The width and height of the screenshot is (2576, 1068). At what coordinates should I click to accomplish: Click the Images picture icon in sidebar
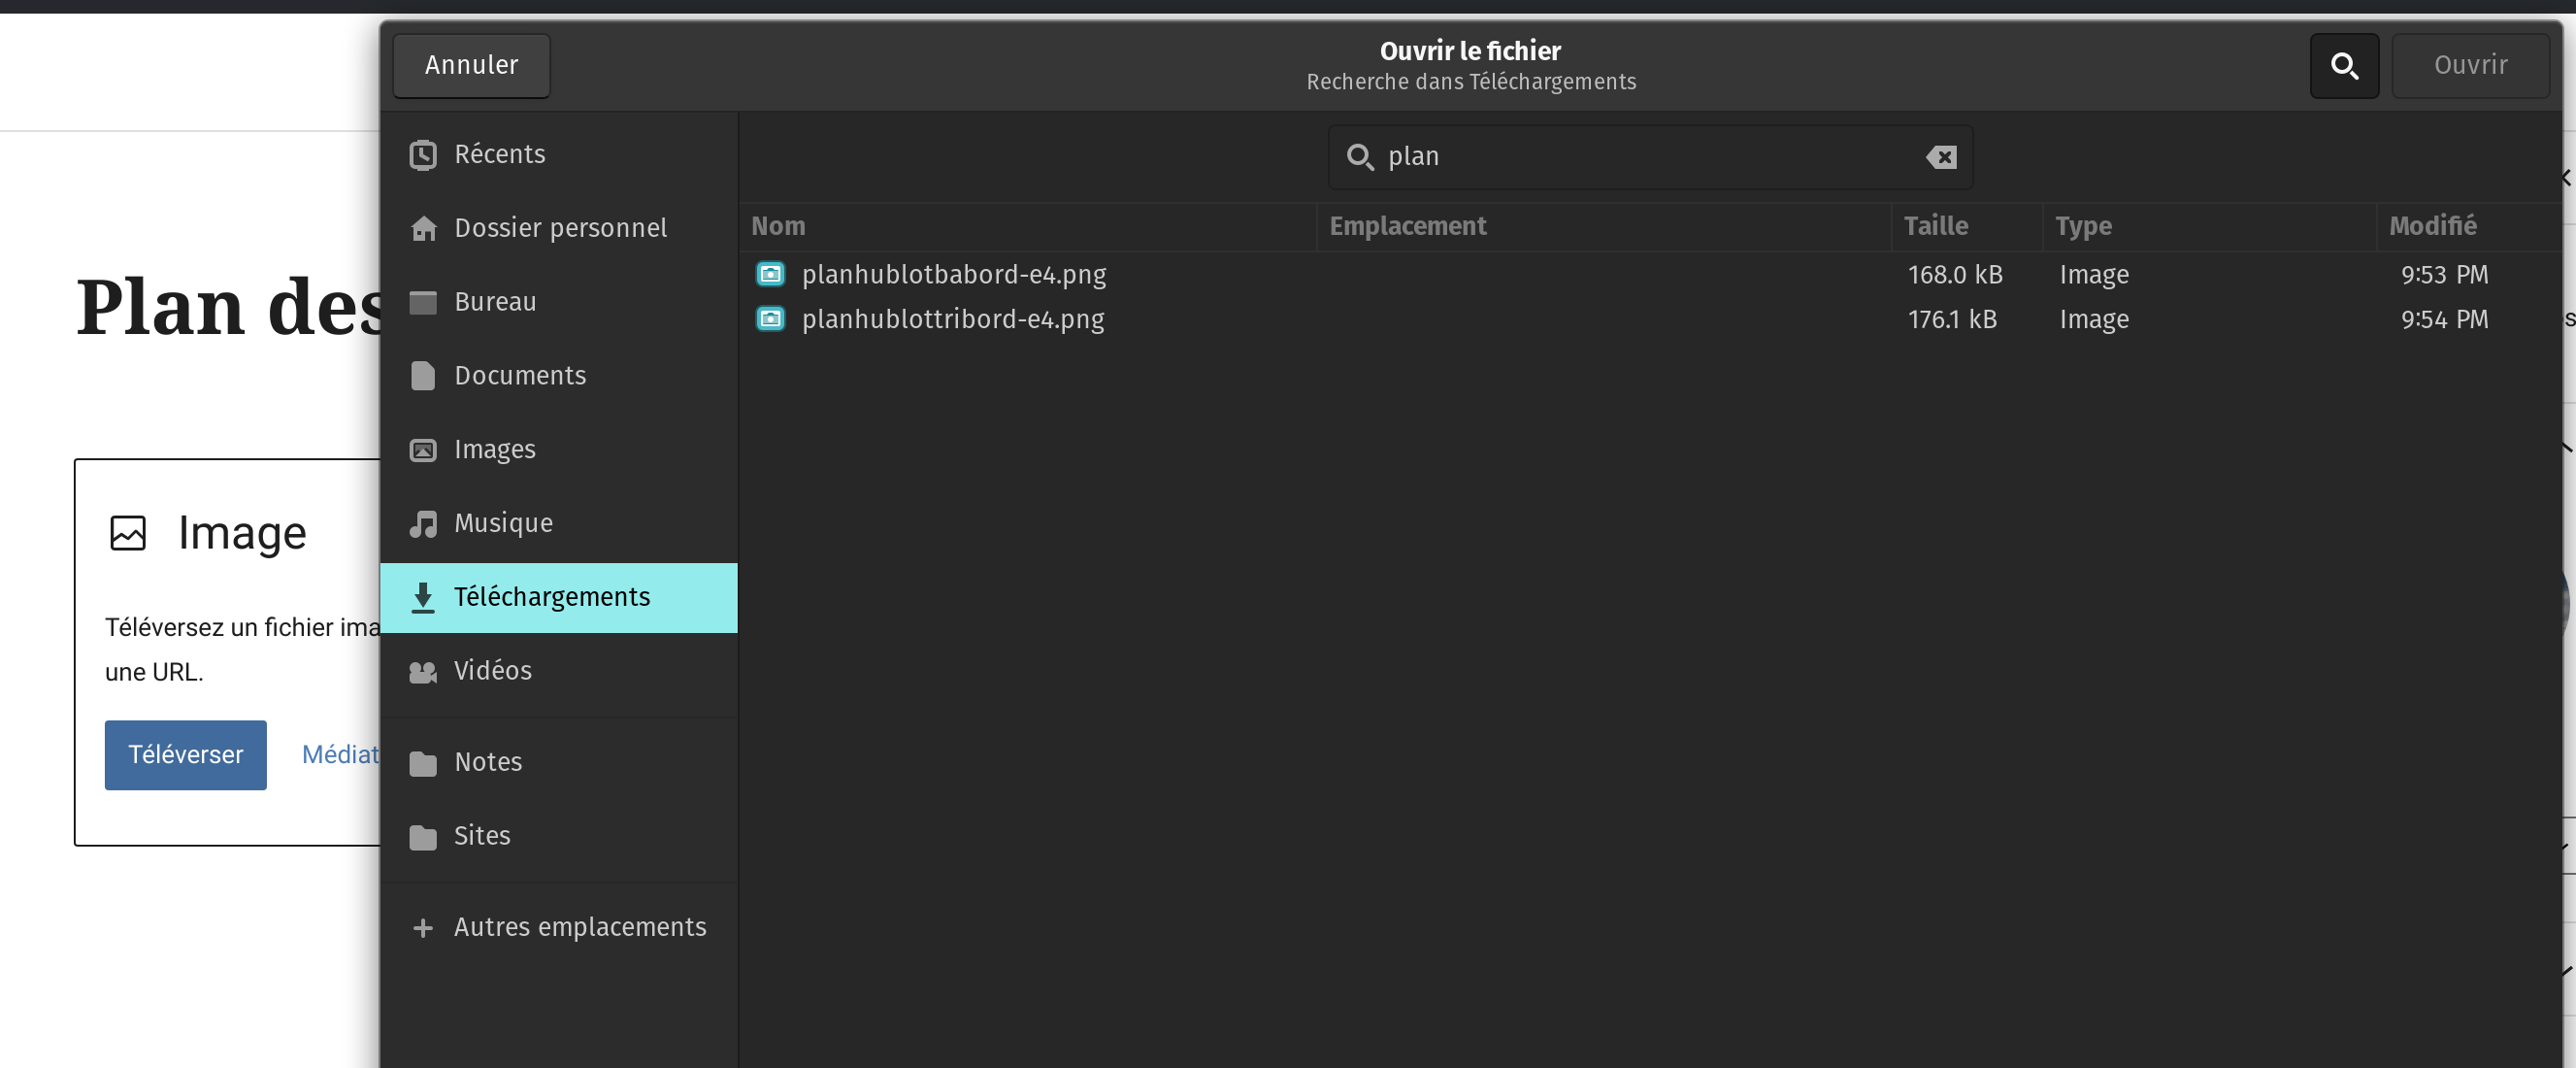423,450
